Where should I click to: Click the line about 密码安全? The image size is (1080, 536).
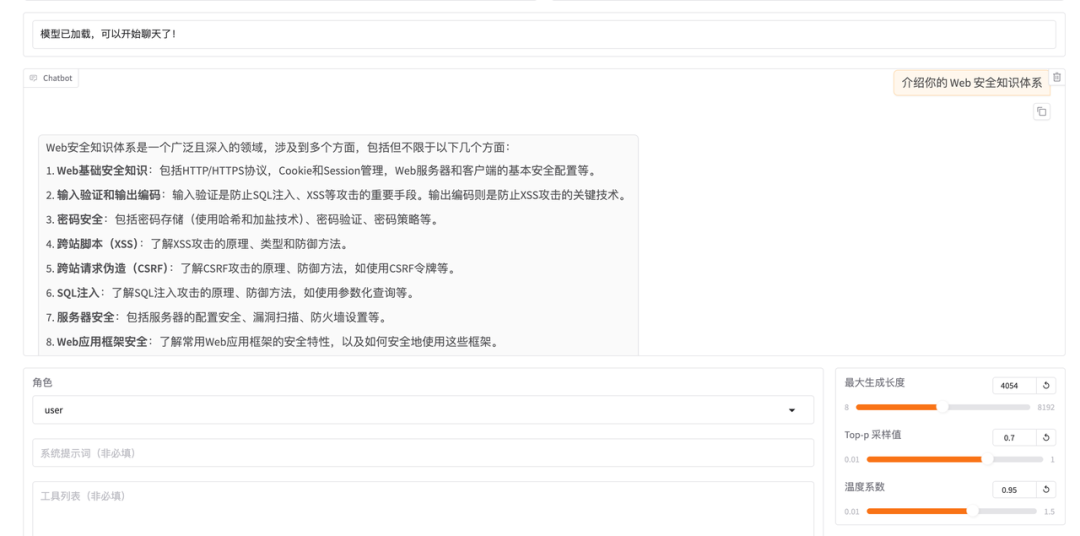(x=242, y=220)
